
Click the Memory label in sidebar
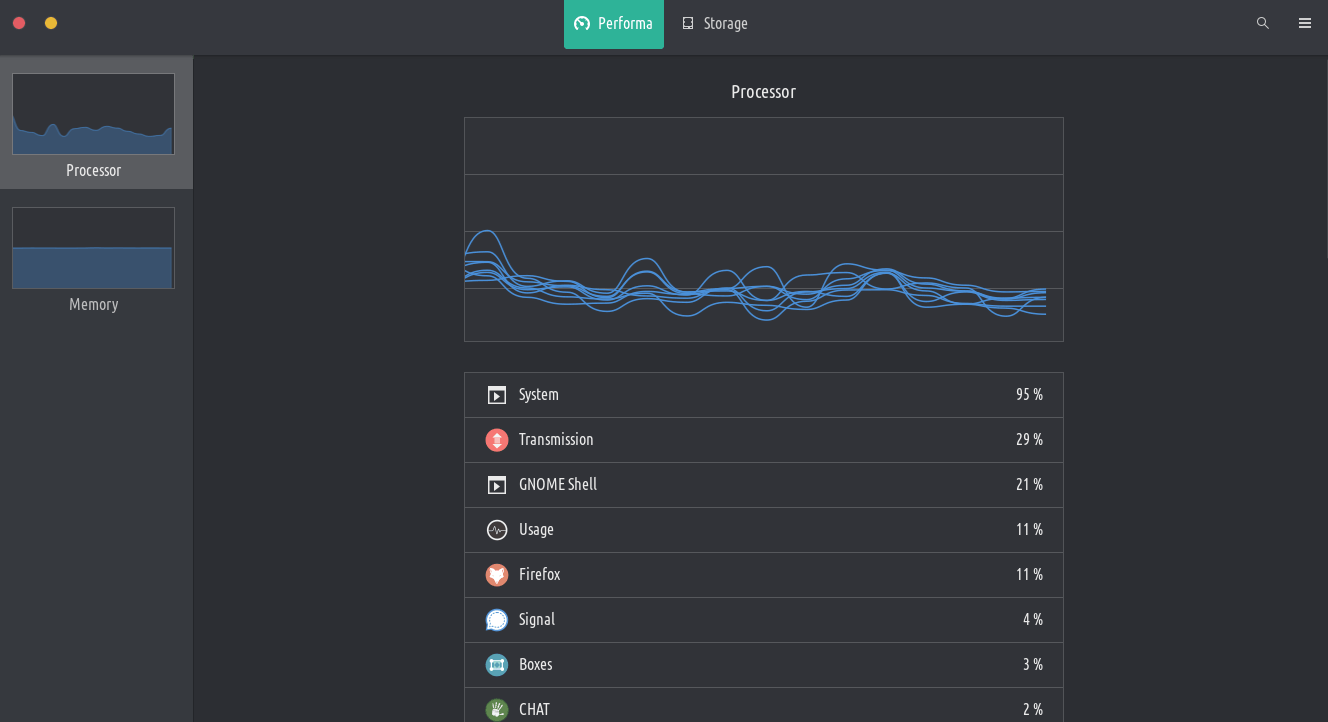pyautogui.click(x=93, y=304)
